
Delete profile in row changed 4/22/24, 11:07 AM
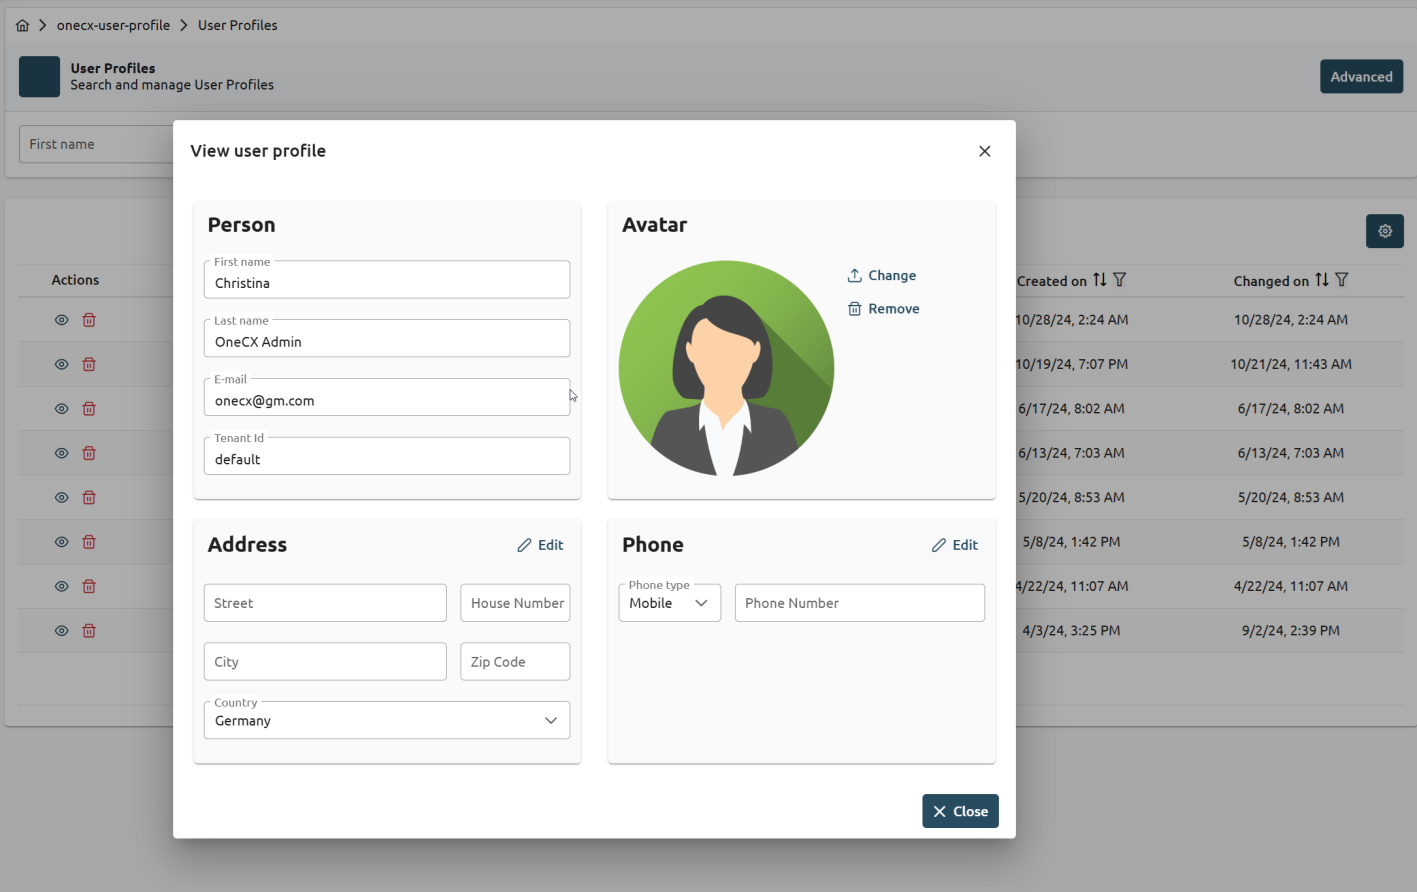(89, 586)
